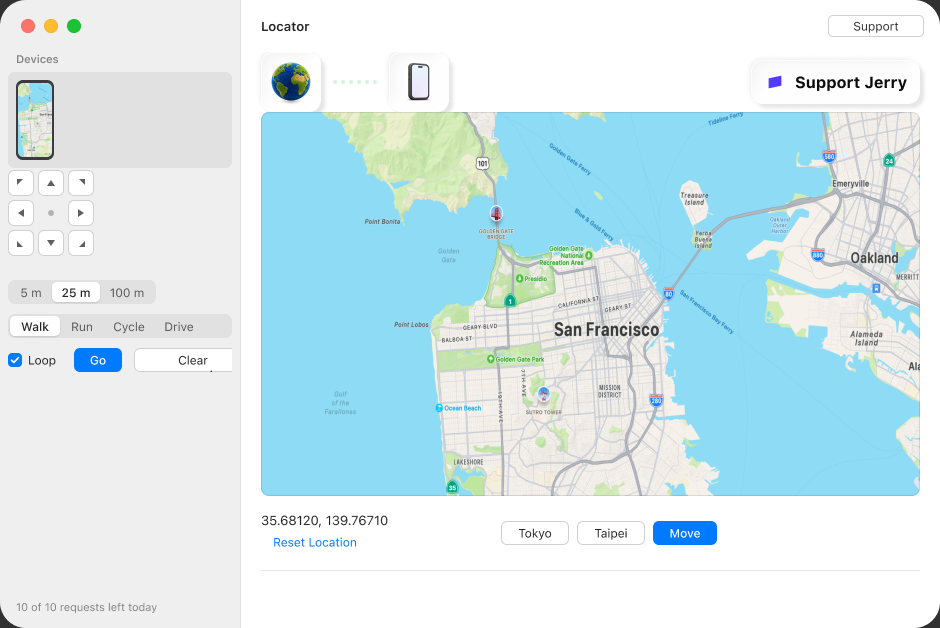The image size is (940, 628).
Task: Select the iPhone device icon
Action: coord(418,82)
